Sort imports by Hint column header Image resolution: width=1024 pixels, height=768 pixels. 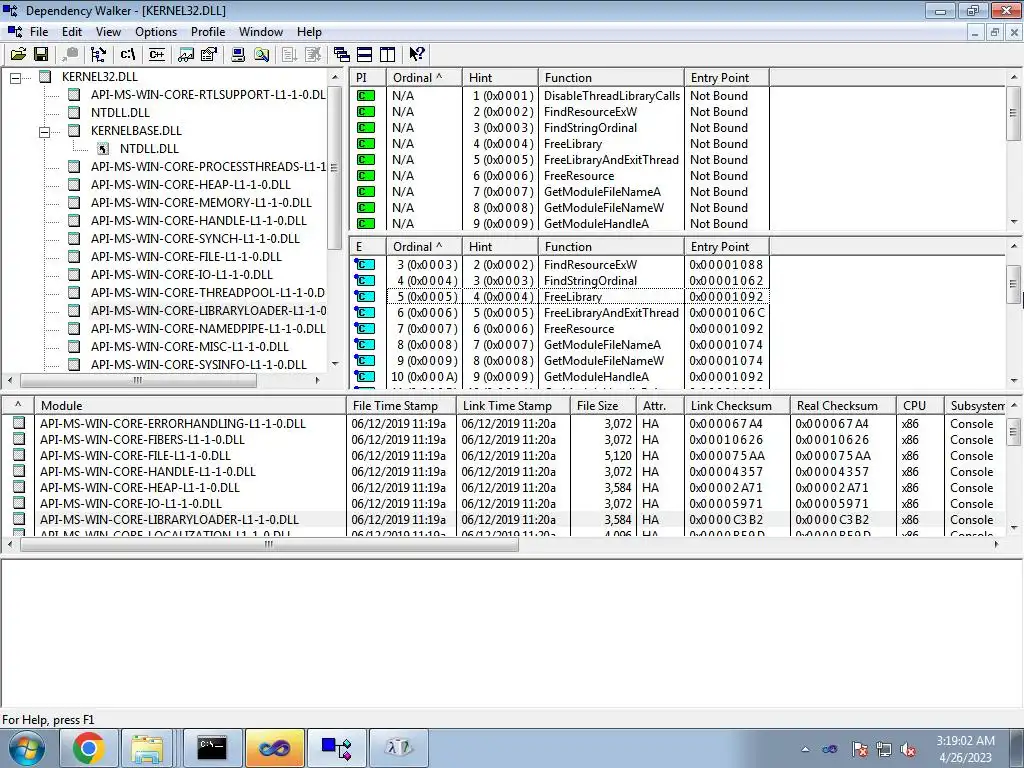500,78
